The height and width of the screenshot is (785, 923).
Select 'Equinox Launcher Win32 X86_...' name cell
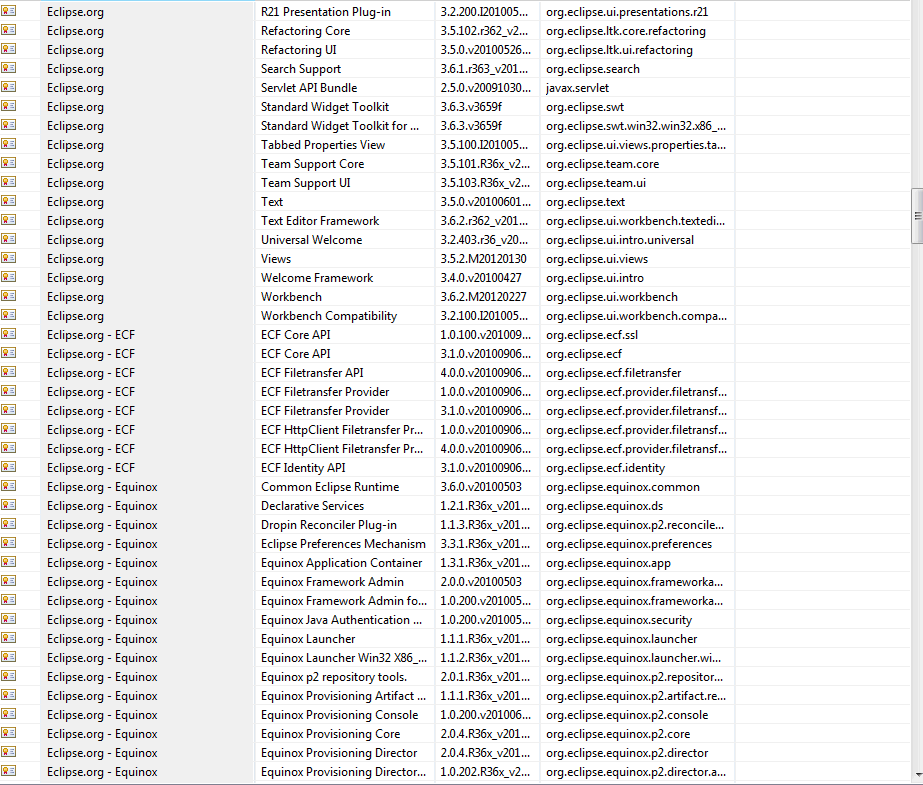click(x=344, y=658)
